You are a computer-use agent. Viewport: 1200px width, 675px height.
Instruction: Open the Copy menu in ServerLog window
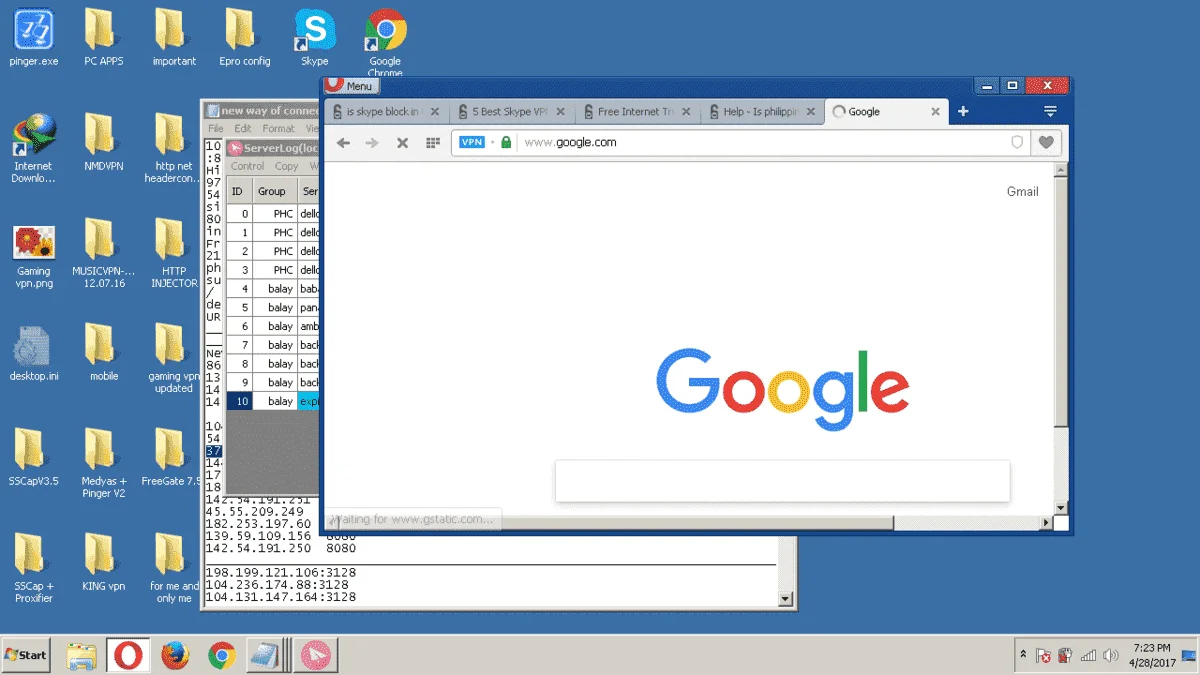click(287, 166)
